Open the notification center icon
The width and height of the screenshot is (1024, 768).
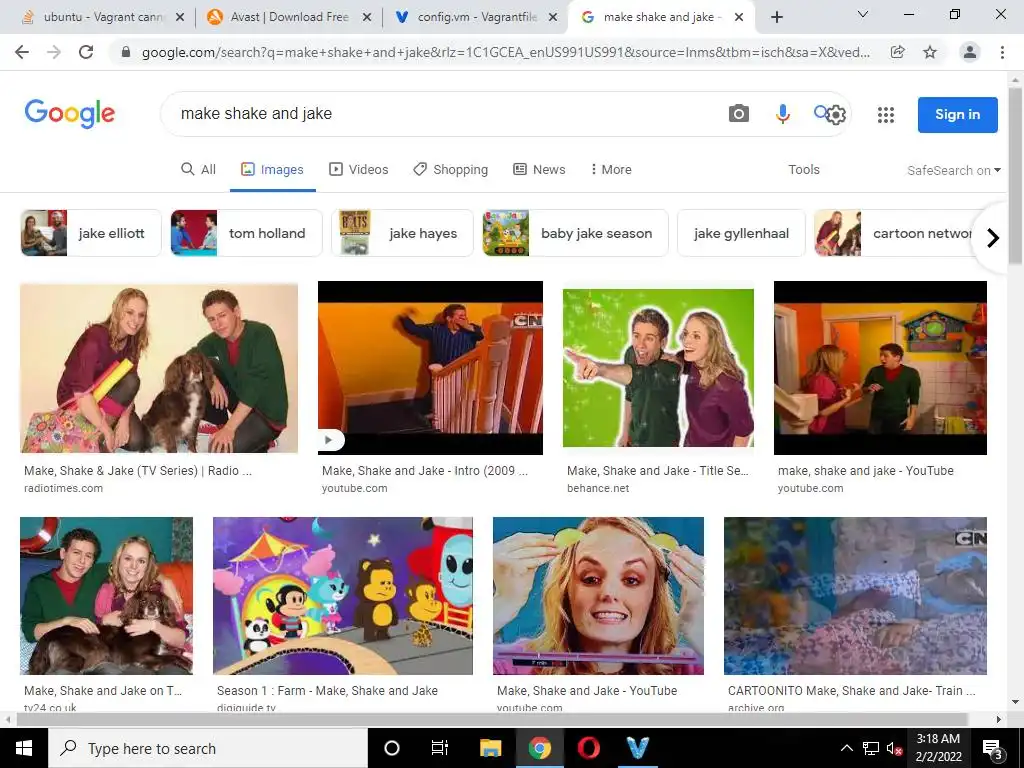(x=993, y=748)
